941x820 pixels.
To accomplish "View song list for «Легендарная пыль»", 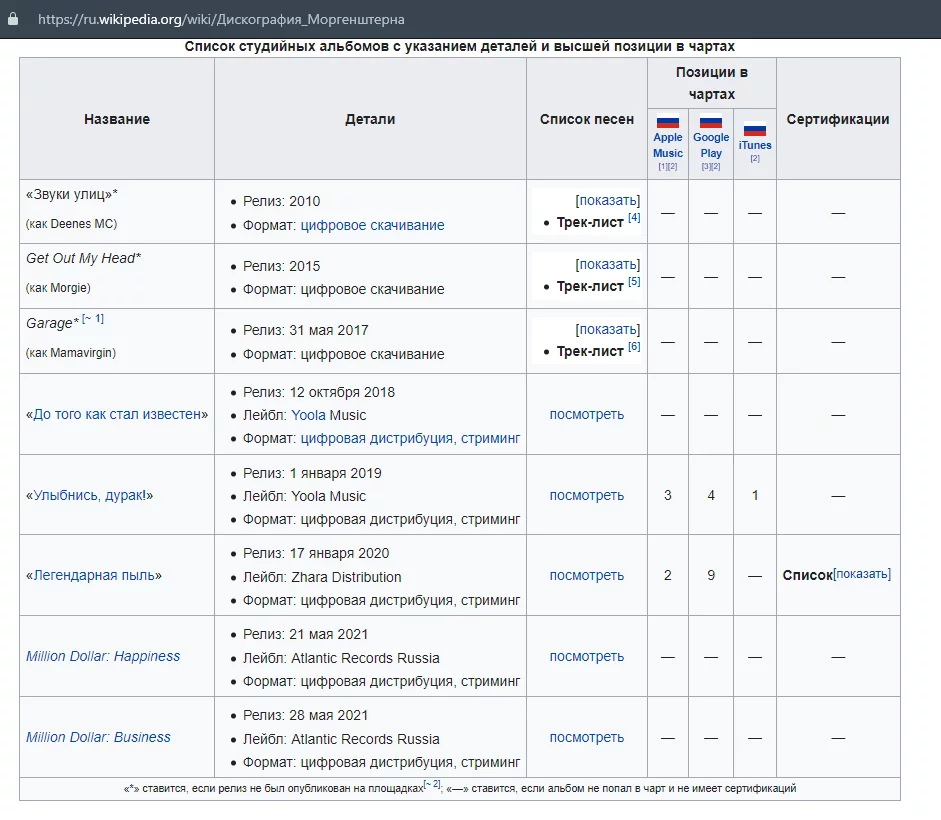I will (x=586, y=575).
